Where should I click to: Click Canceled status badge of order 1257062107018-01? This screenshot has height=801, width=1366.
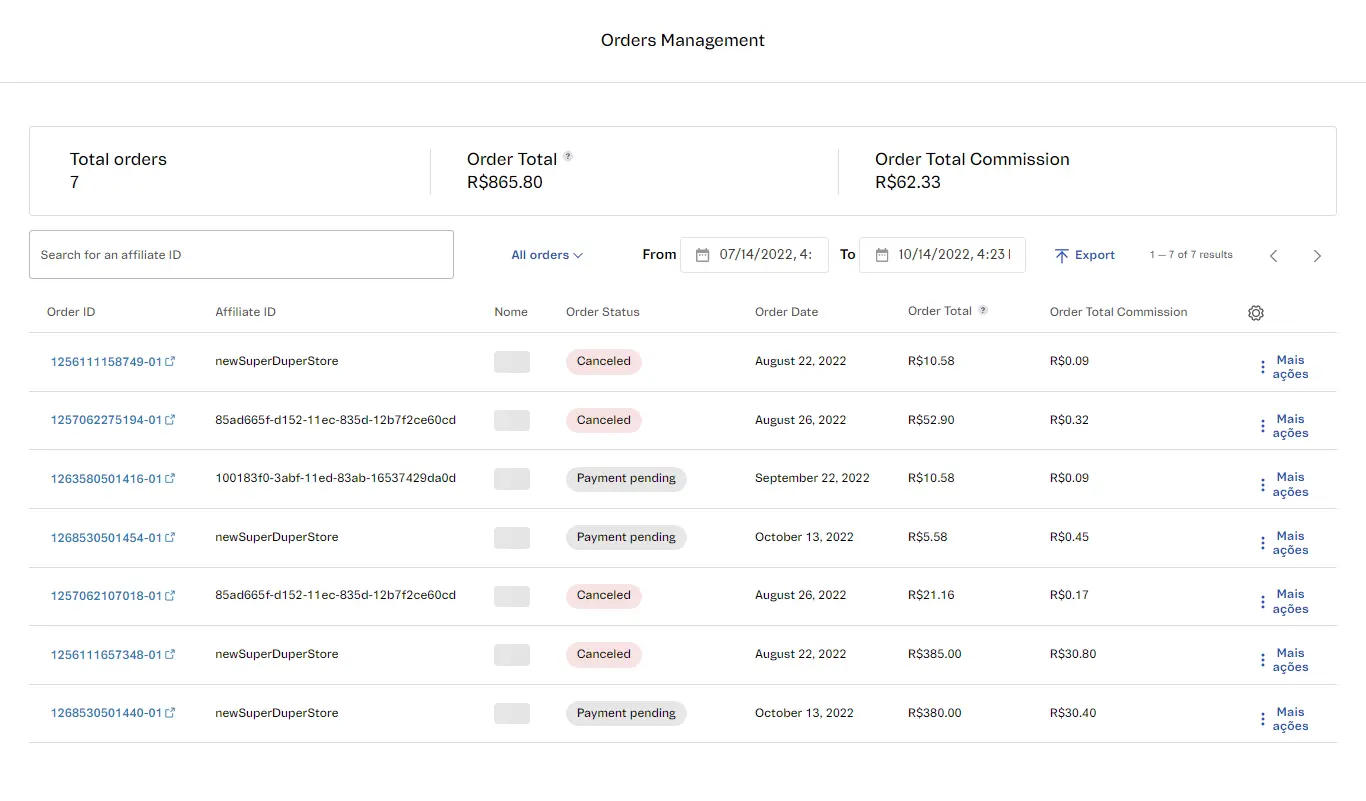tap(603, 596)
